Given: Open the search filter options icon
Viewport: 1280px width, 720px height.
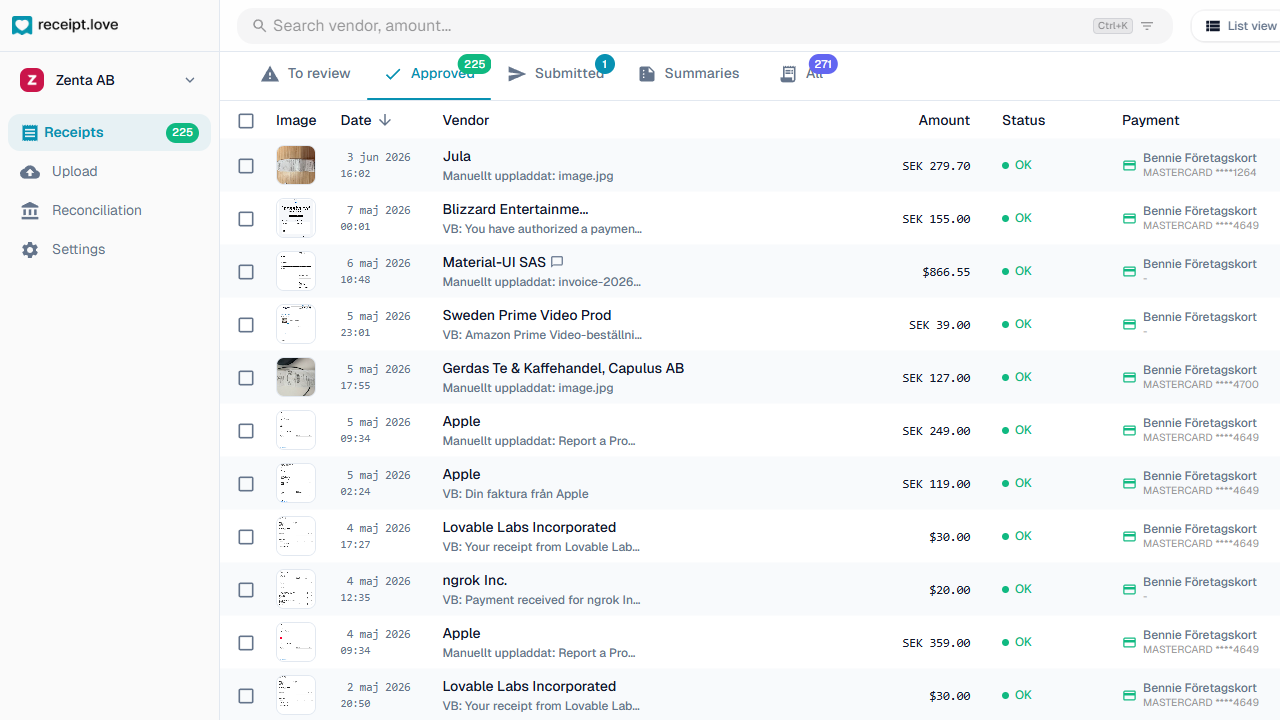Looking at the screenshot, I should 1147,26.
